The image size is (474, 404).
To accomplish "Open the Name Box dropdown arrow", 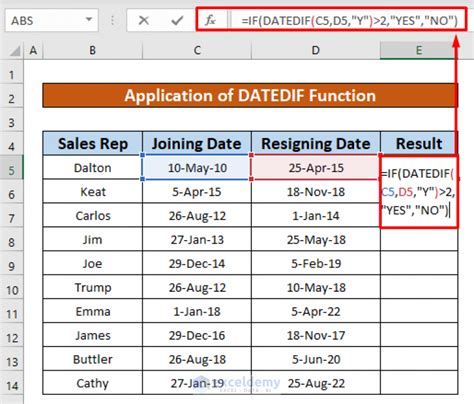I will 89,20.
